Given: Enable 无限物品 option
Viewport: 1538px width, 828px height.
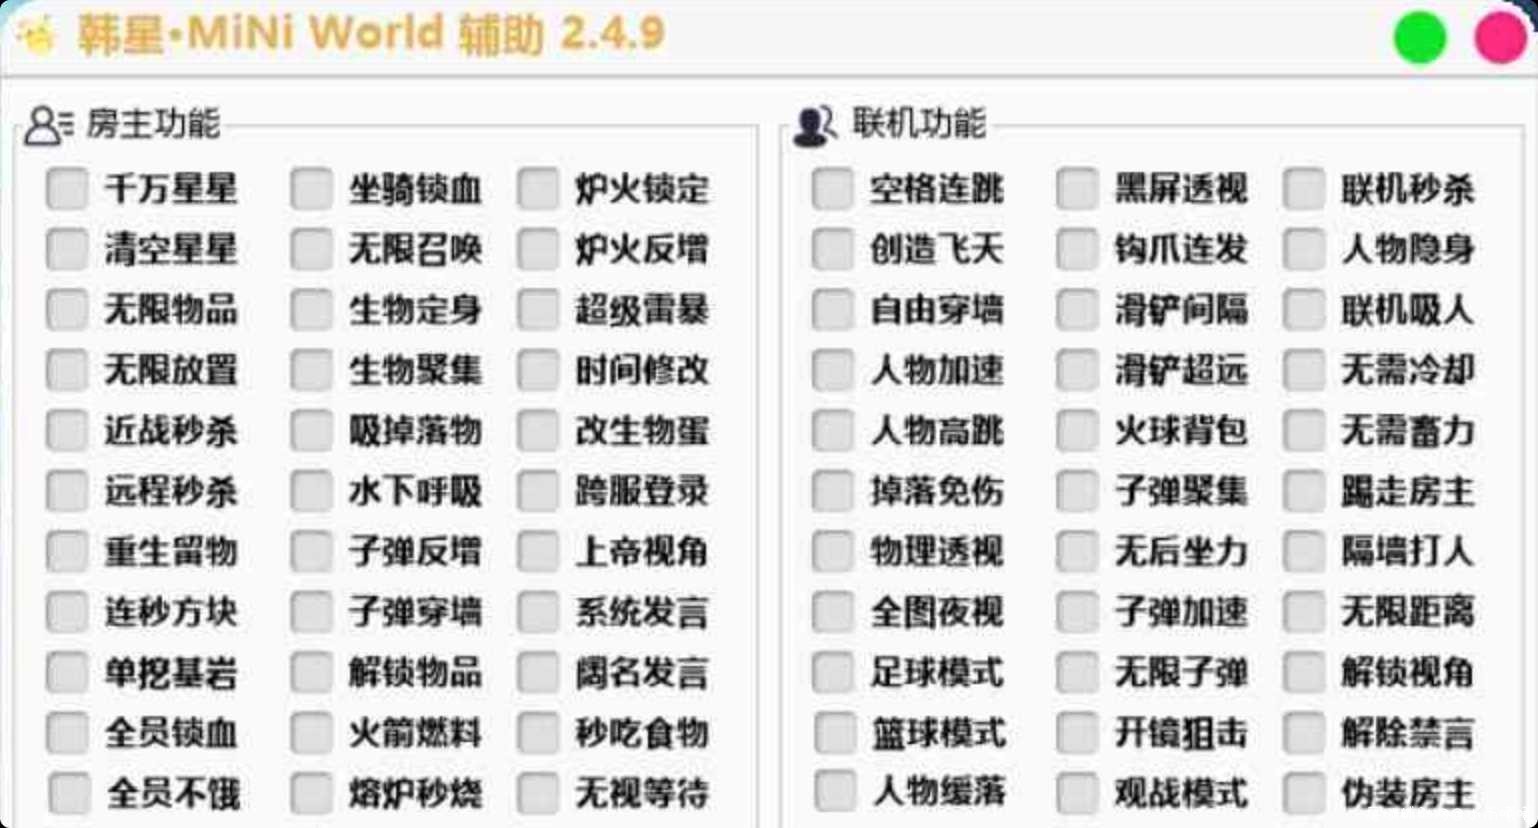Looking at the screenshot, I should coord(68,310).
